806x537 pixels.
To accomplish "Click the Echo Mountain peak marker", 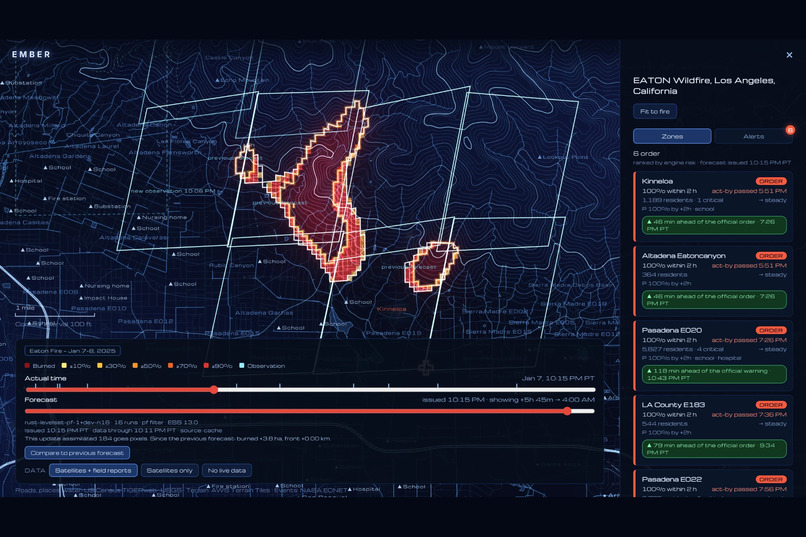I will [x=242, y=80].
